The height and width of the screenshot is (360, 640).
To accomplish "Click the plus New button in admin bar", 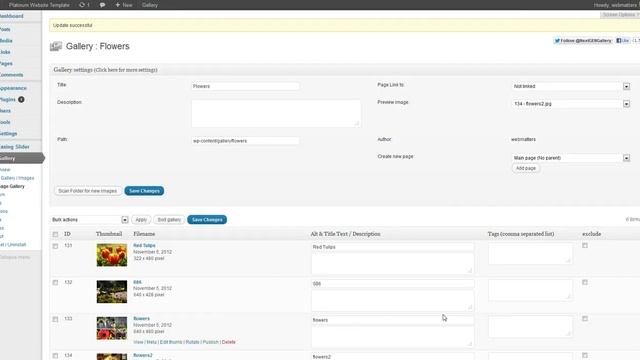I will coord(124,5).
